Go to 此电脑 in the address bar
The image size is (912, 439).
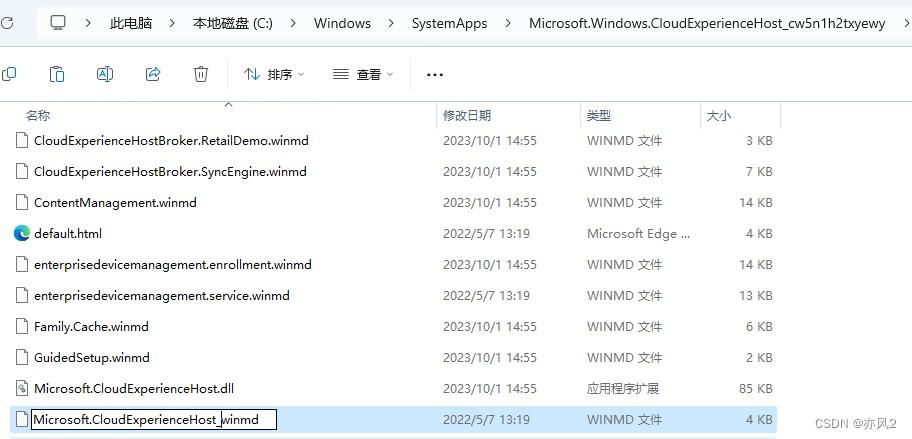pos(131,23)
